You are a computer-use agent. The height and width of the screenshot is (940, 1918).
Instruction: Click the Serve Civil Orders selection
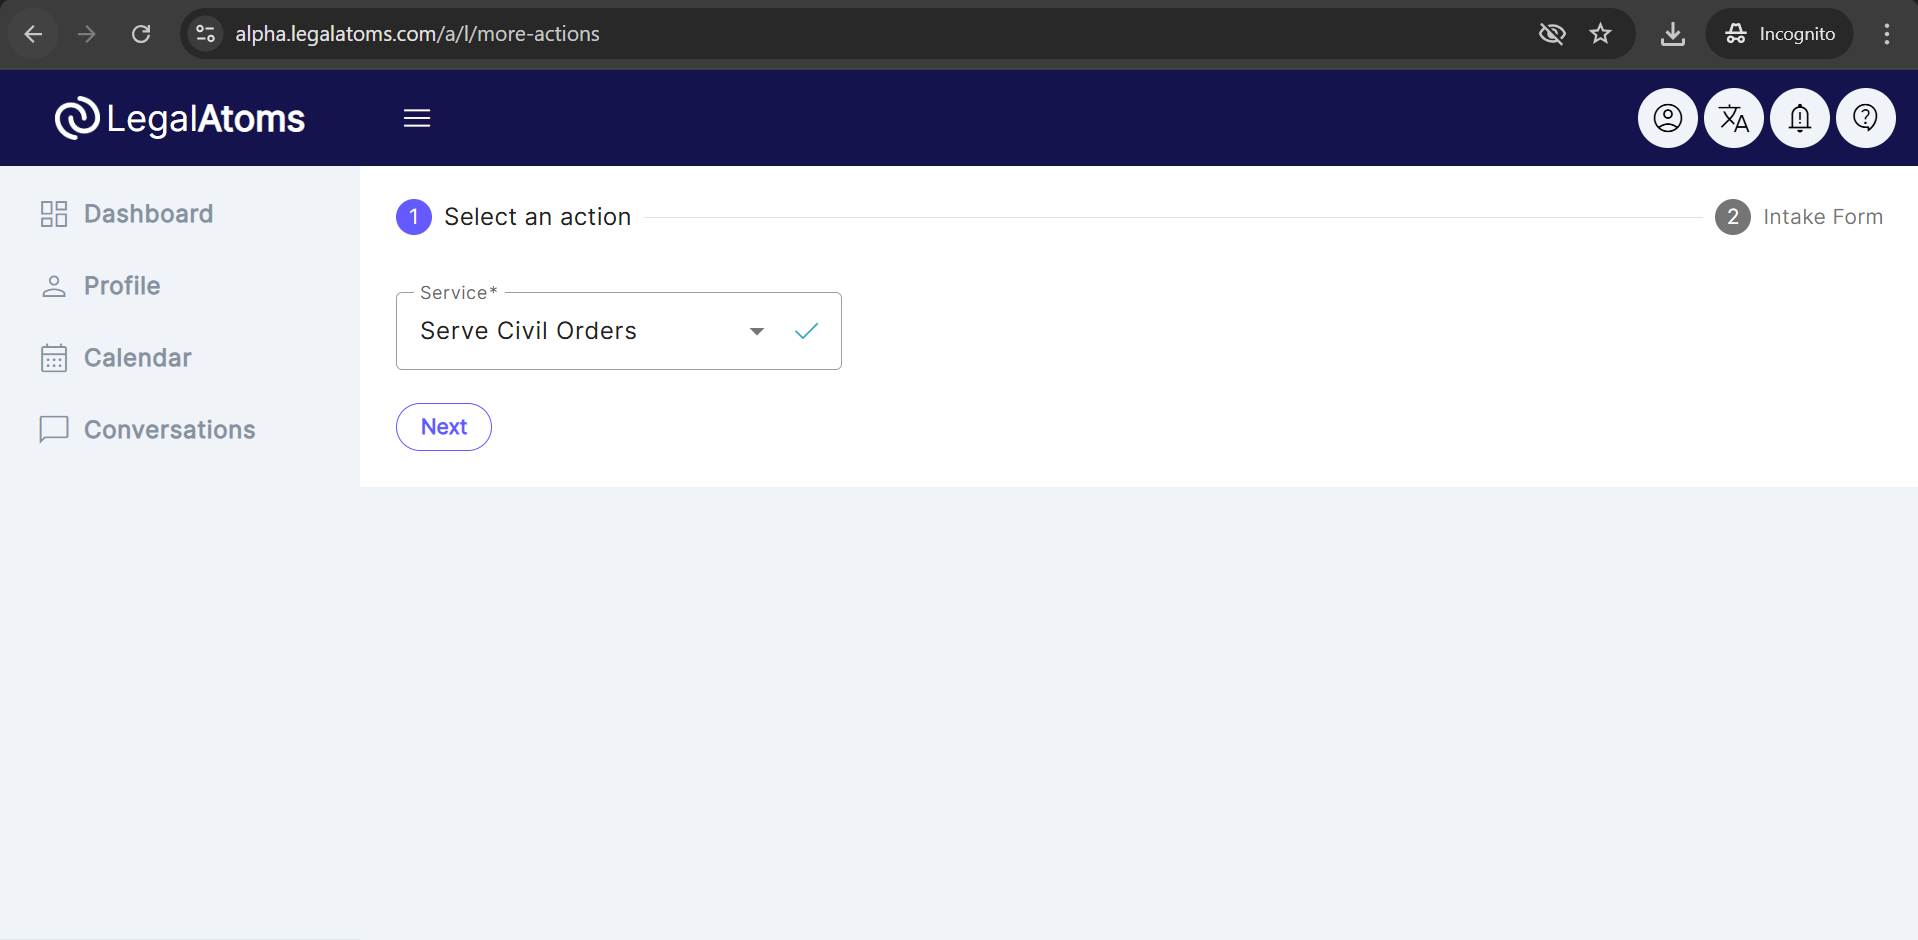point(528,331)
